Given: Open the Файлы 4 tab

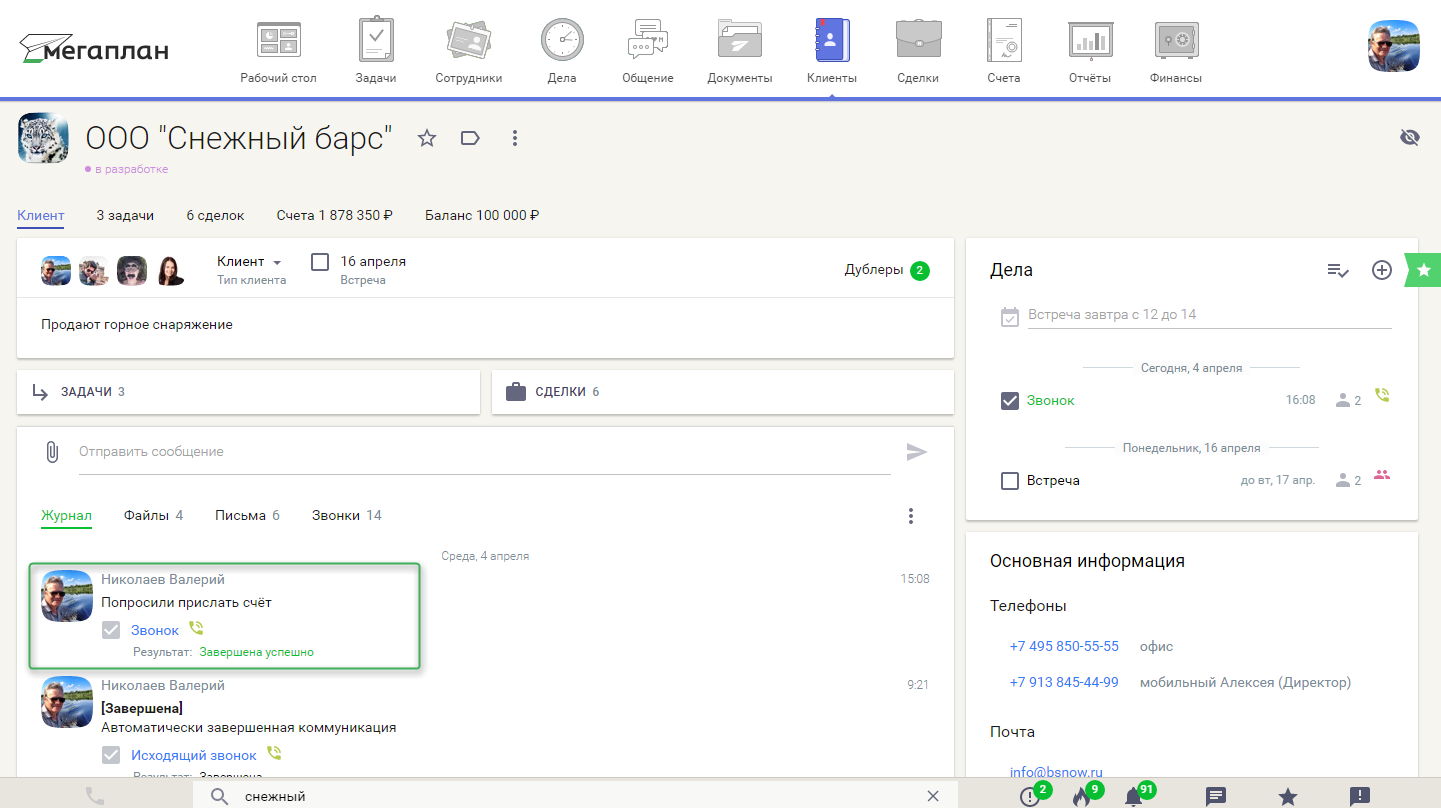Looking at the screenshot, I should pyautogui.click(x=153, y=516).
